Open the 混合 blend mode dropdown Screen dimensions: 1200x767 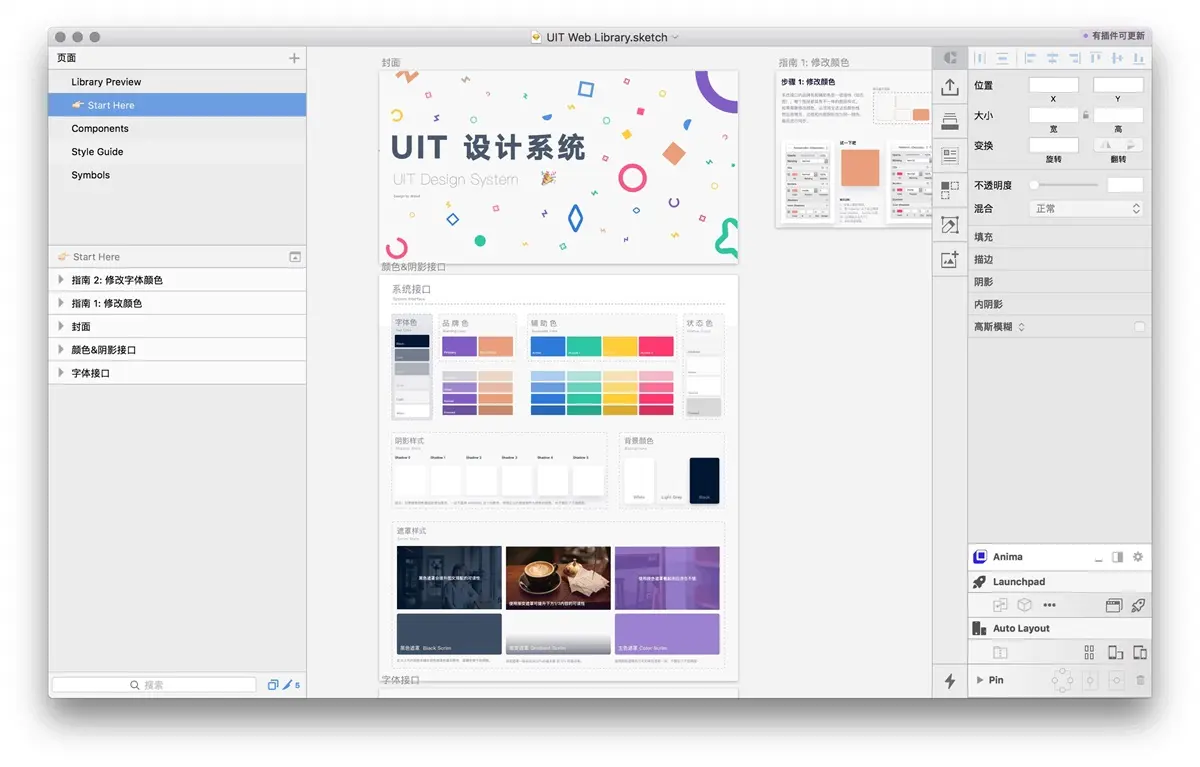(1086, 209)
